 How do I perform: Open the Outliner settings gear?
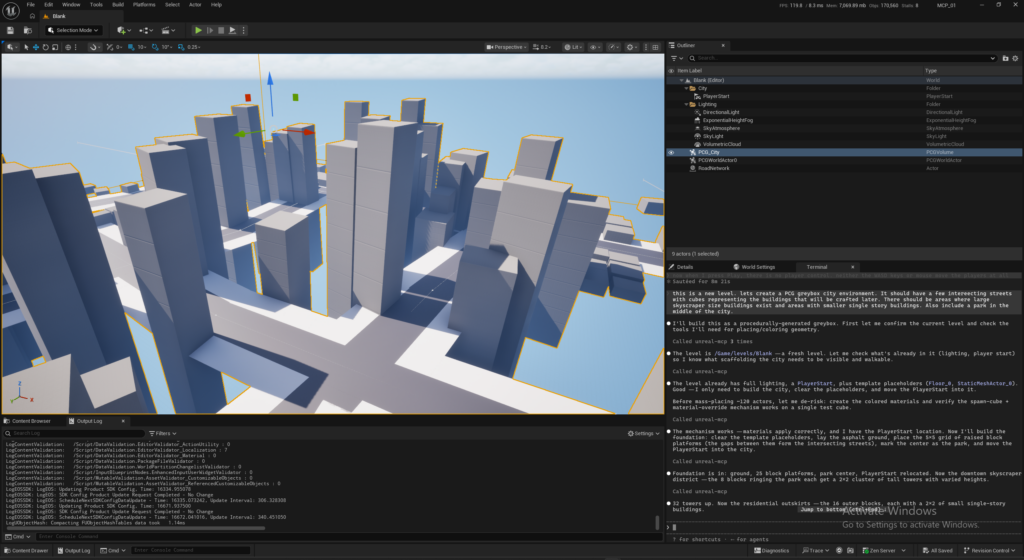click(x=1016, y=58)
